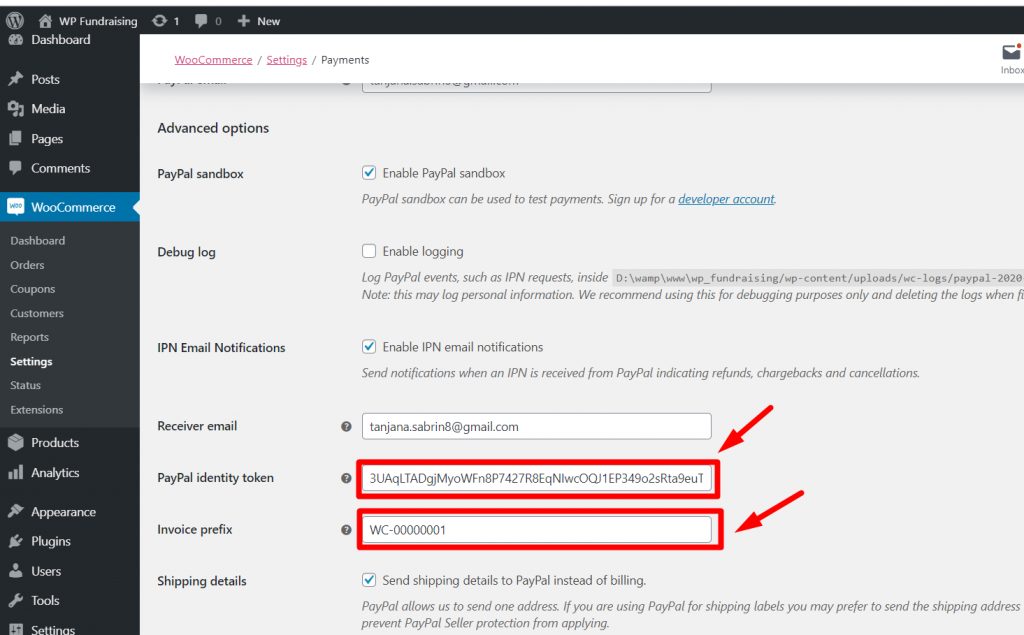The image size is (1024, 635).
Task: Click the Media icon in sidebar
Action: coord(16,108)
